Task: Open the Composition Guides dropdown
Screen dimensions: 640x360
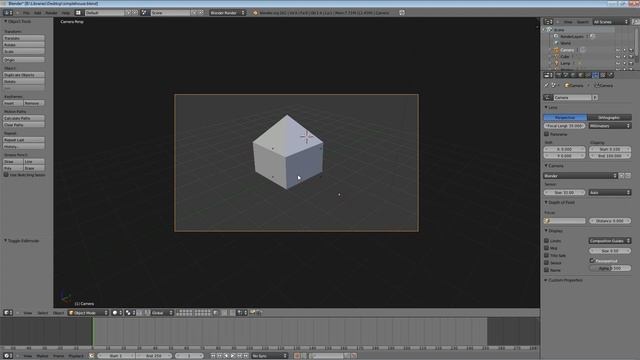Action: click(610, 240)
